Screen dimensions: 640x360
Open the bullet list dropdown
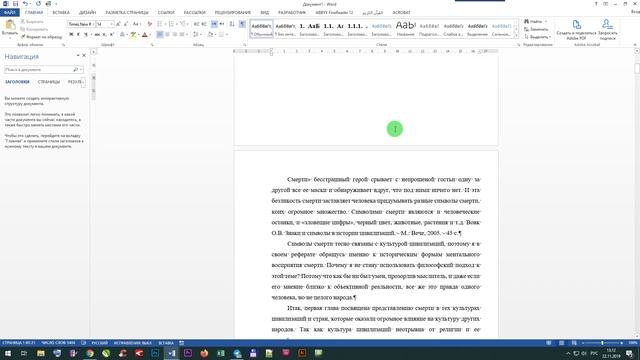point(165,24)
